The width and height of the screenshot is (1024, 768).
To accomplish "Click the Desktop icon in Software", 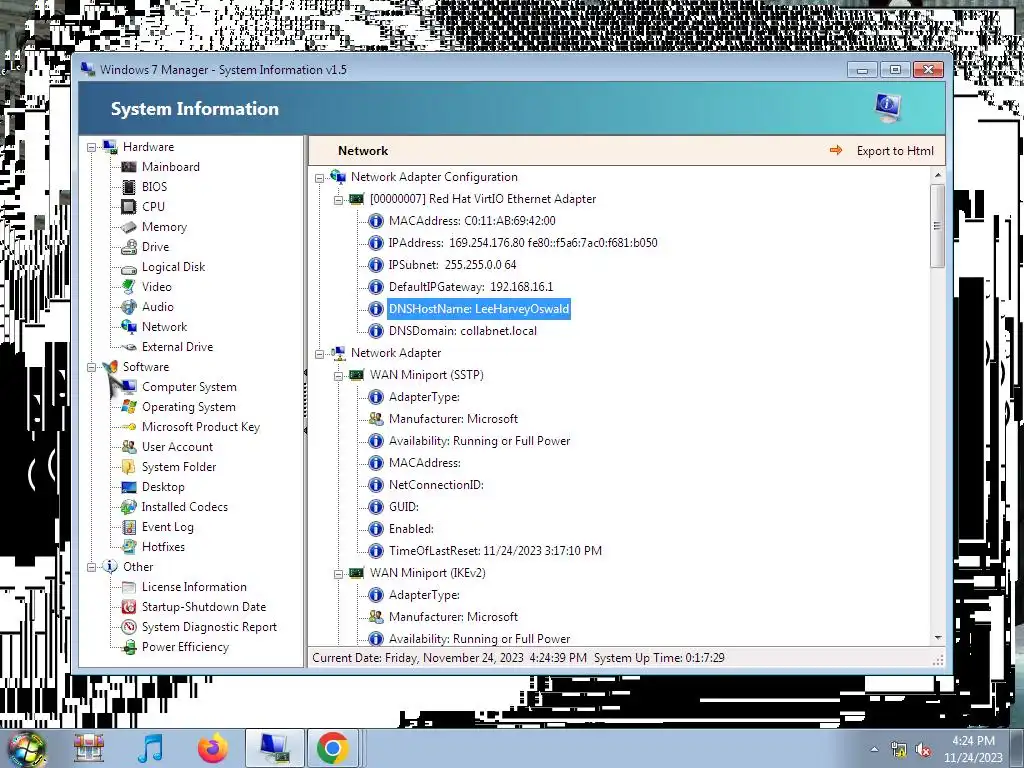I will [x=129, y=487].
